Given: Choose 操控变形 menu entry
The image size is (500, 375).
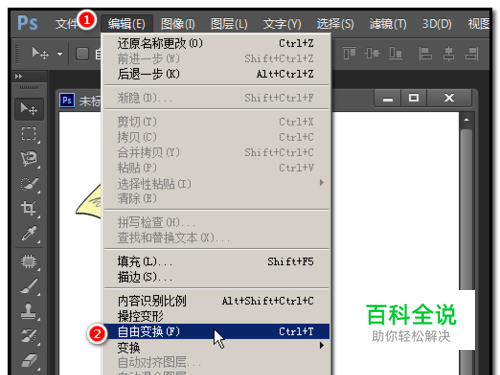Looking at the screenshot, I should pos(216,316).
